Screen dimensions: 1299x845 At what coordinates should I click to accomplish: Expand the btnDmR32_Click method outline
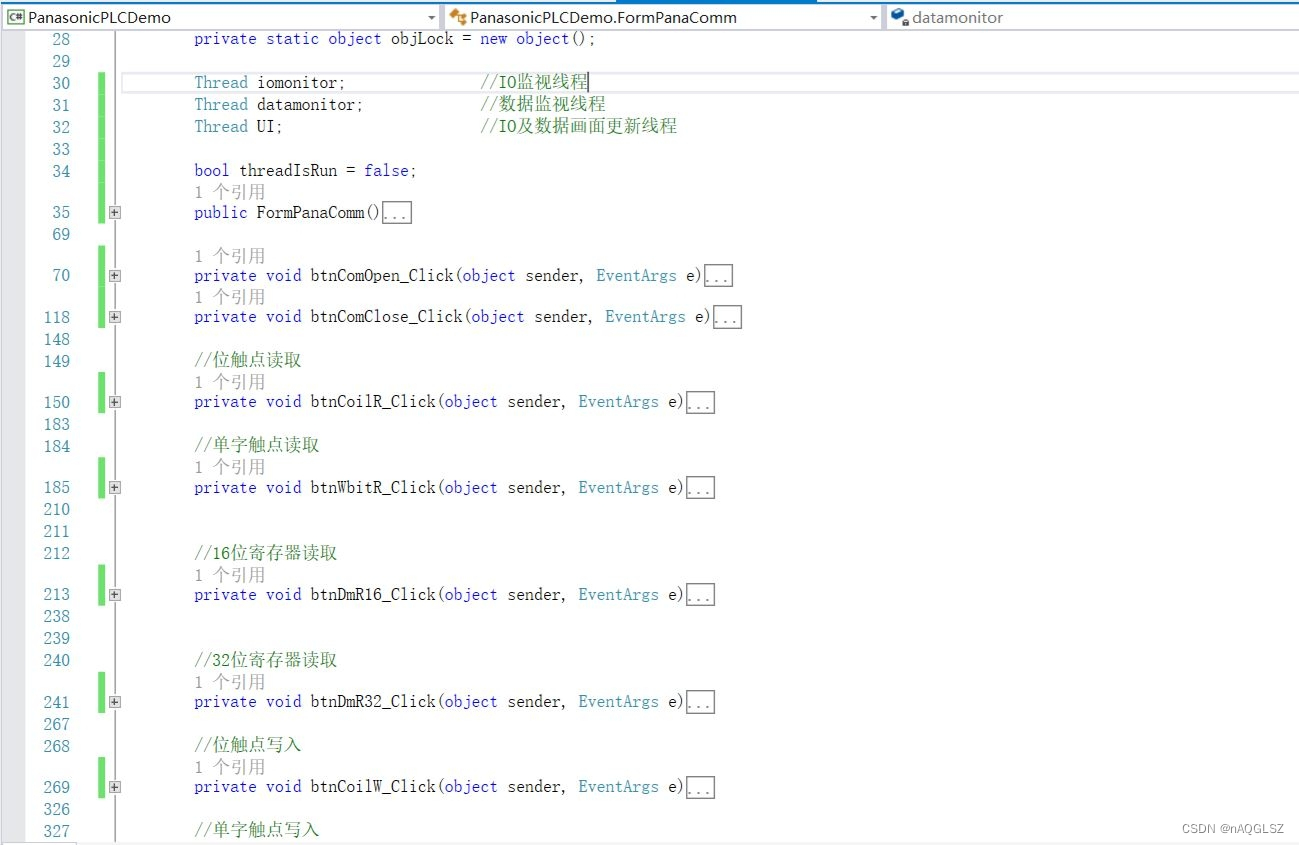pos(115,702)
